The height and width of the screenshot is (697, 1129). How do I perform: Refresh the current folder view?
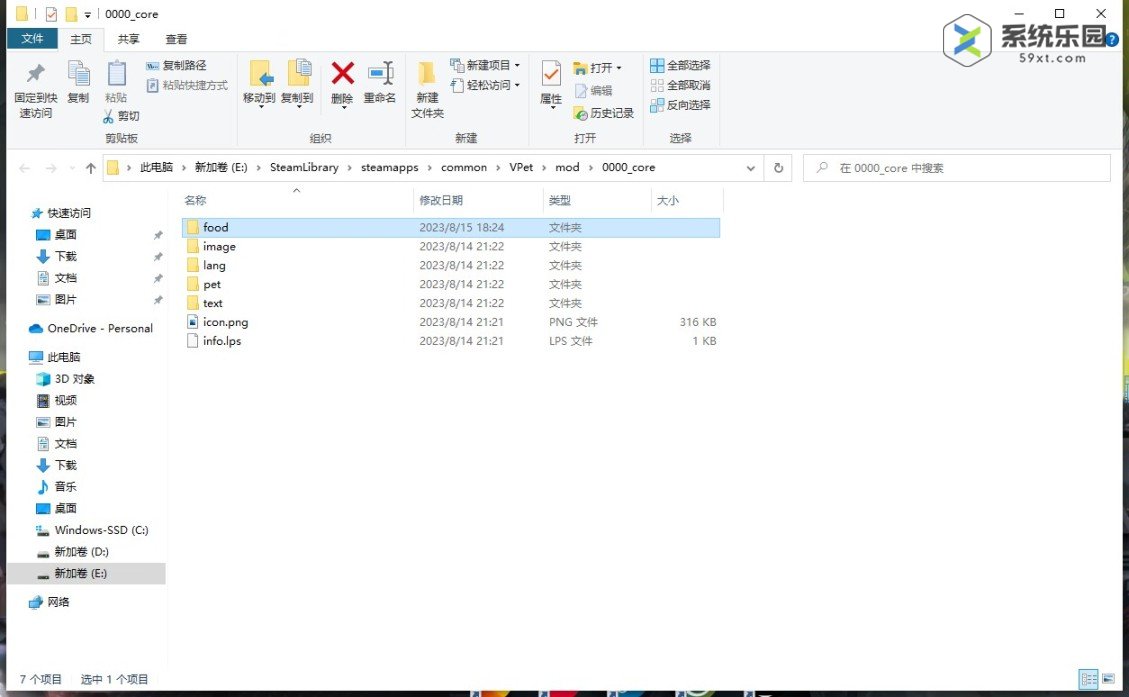(x=778, y=168)
